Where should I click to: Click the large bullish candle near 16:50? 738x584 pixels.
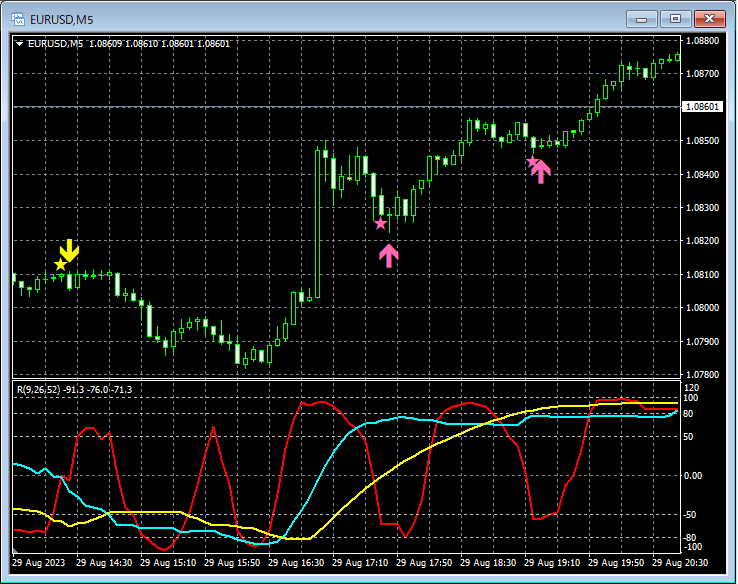318,224
